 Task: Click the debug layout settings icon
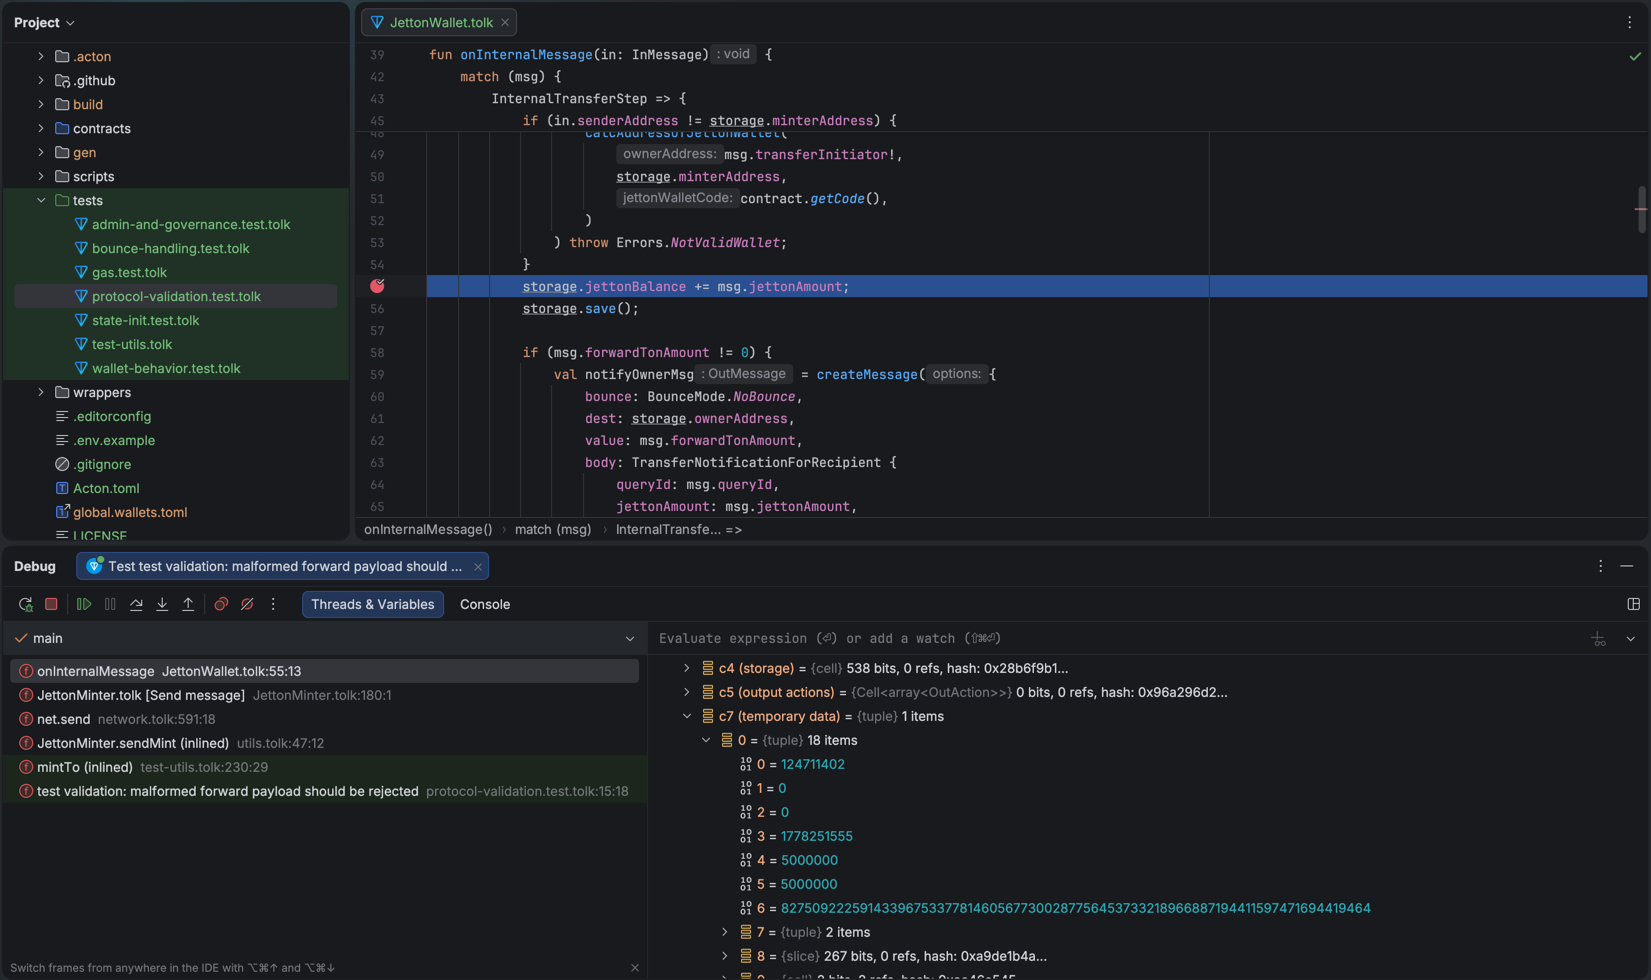click(1633, 604)
